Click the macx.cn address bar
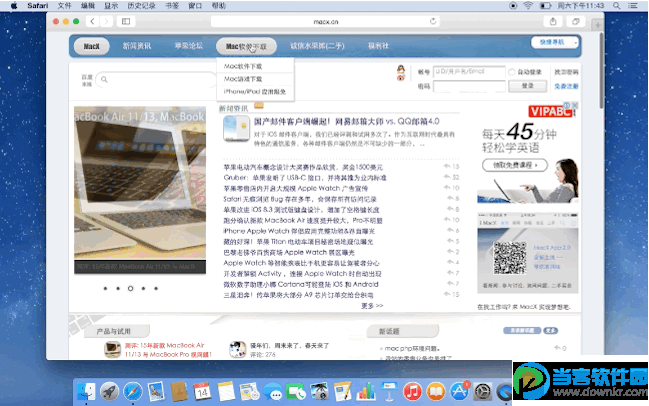Image resolution: width=649 pixels, height=406 pixels. point(325,22)
